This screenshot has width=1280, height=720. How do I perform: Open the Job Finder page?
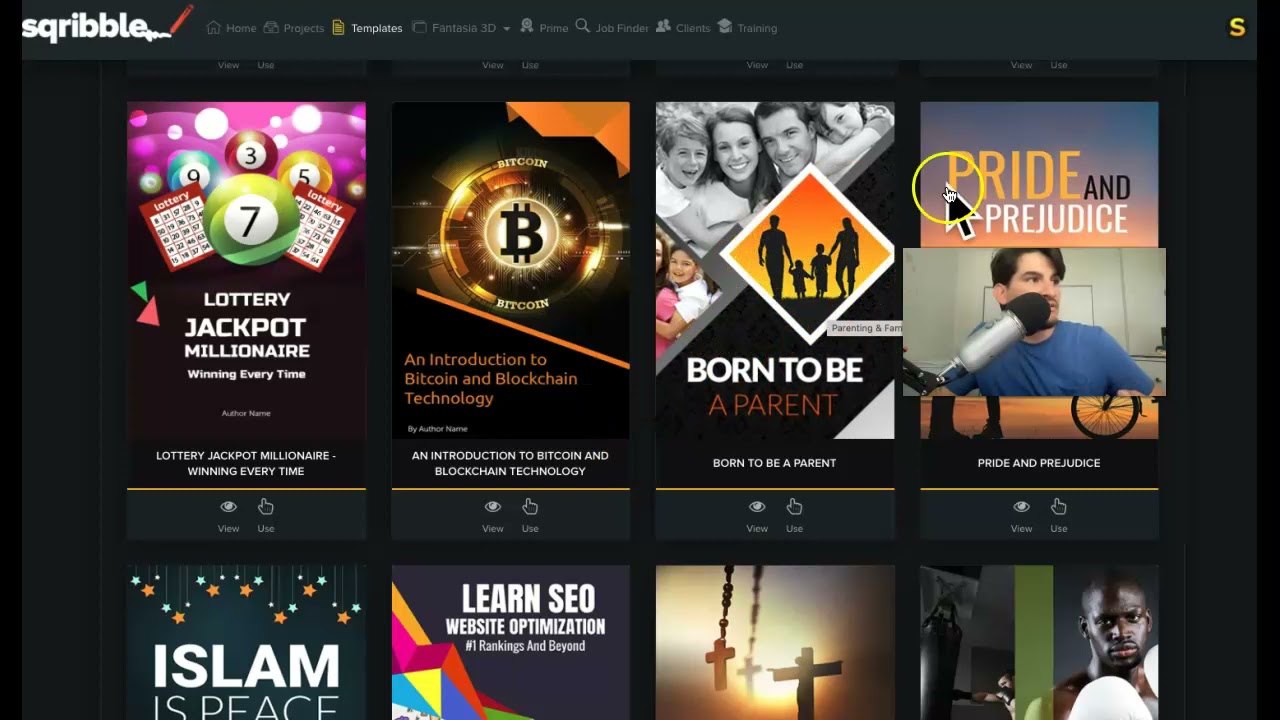pyautogui.click(x=612, y=28)
